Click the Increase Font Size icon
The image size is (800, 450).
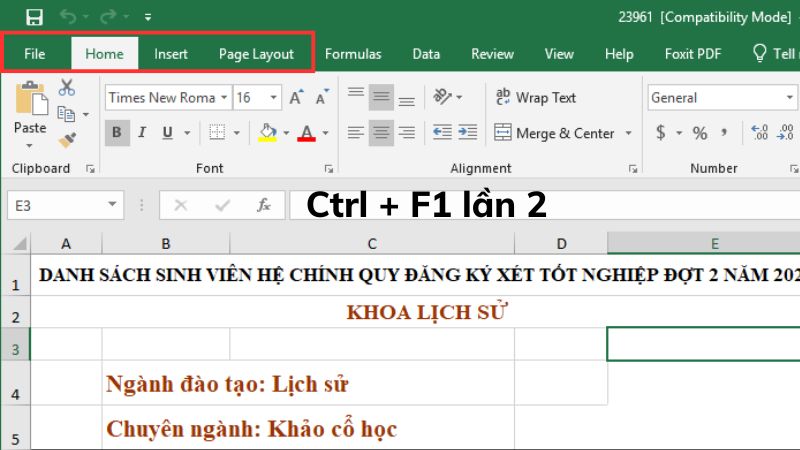[x=296, y=98]
